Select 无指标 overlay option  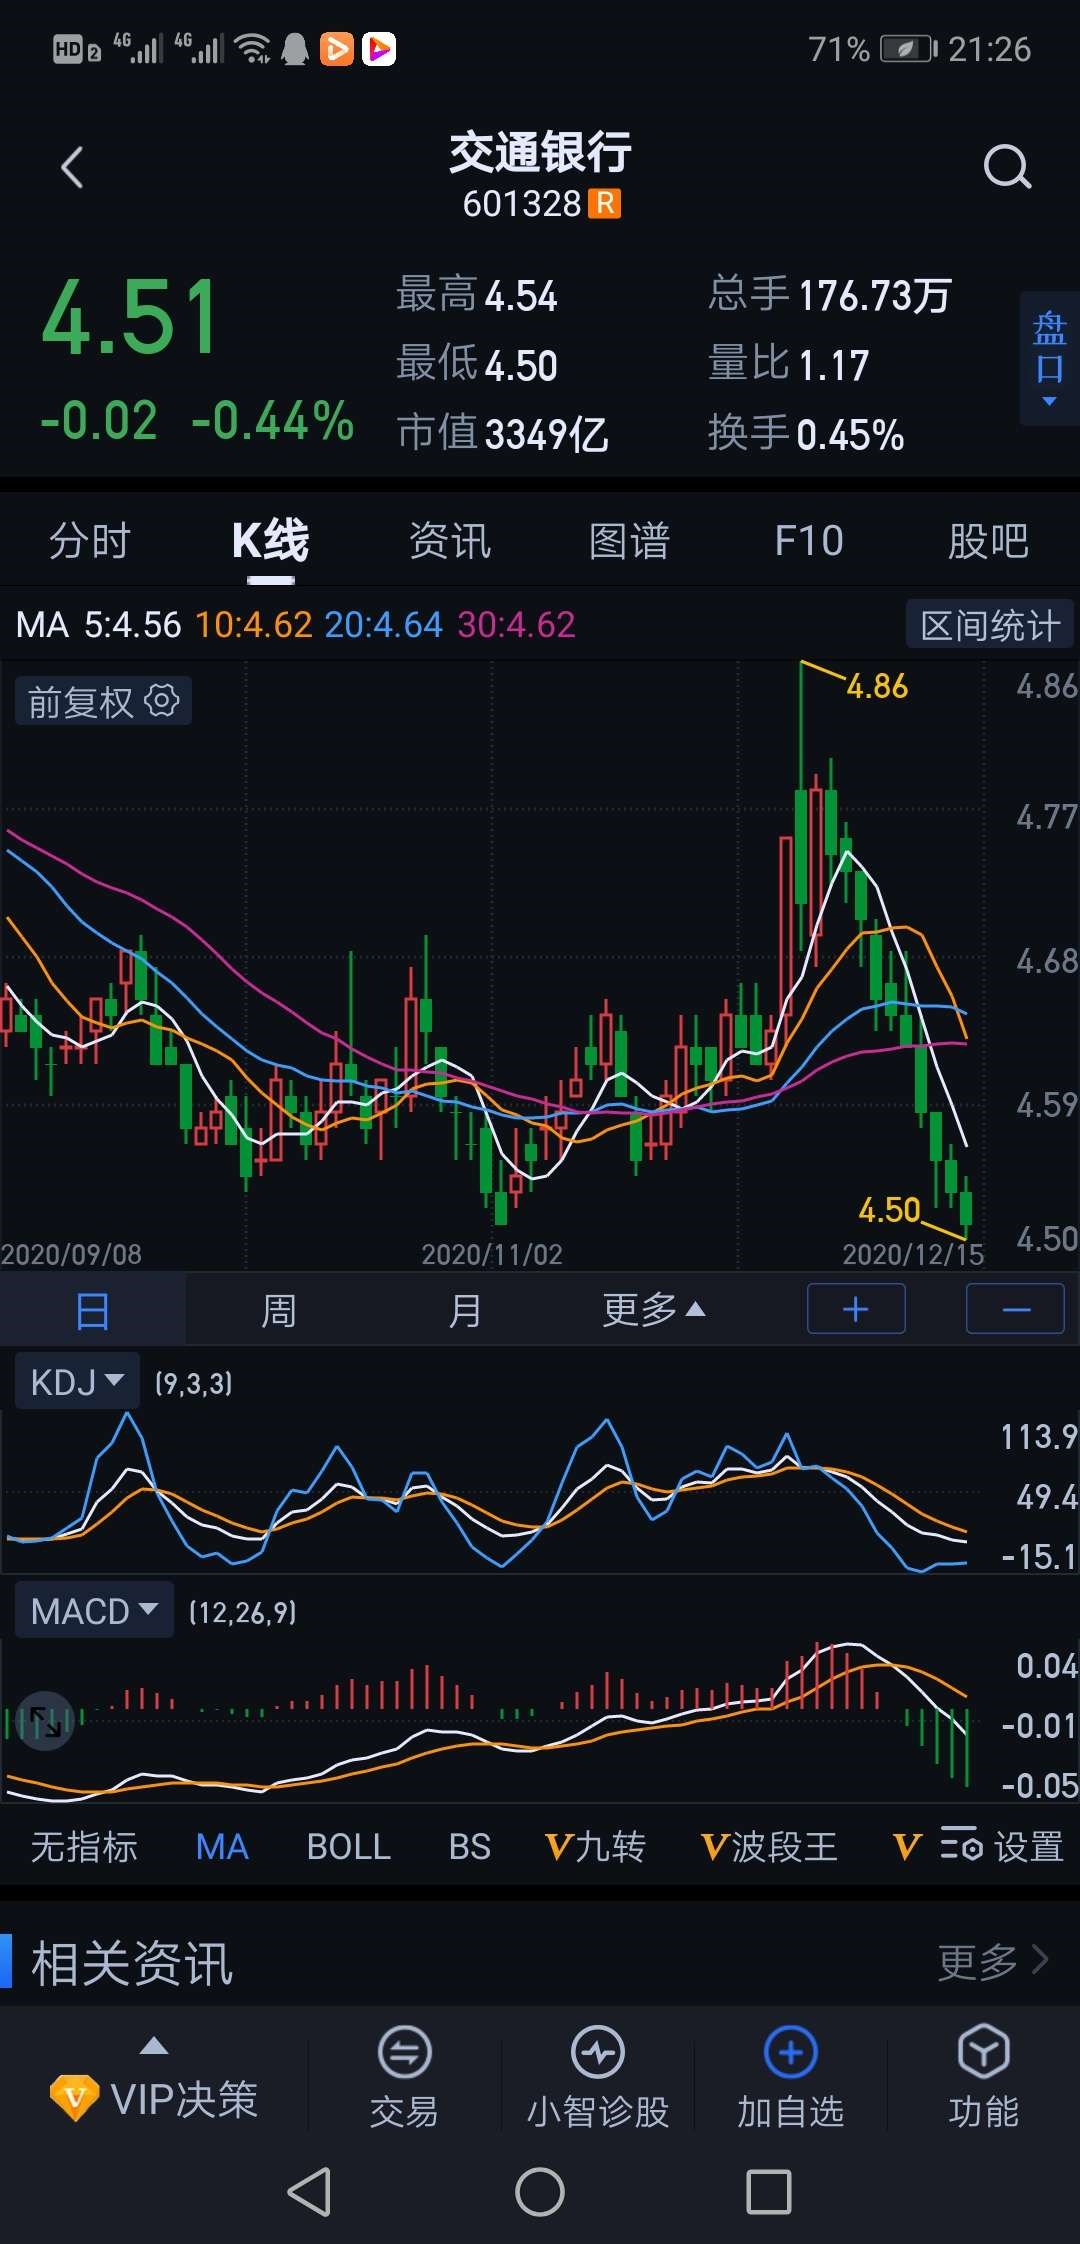point(84,1846)
